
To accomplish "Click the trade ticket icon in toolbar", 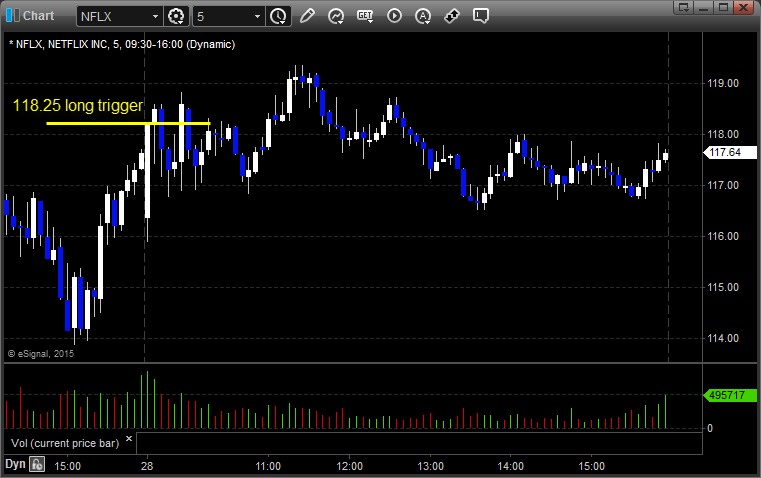I will [452, 16].
